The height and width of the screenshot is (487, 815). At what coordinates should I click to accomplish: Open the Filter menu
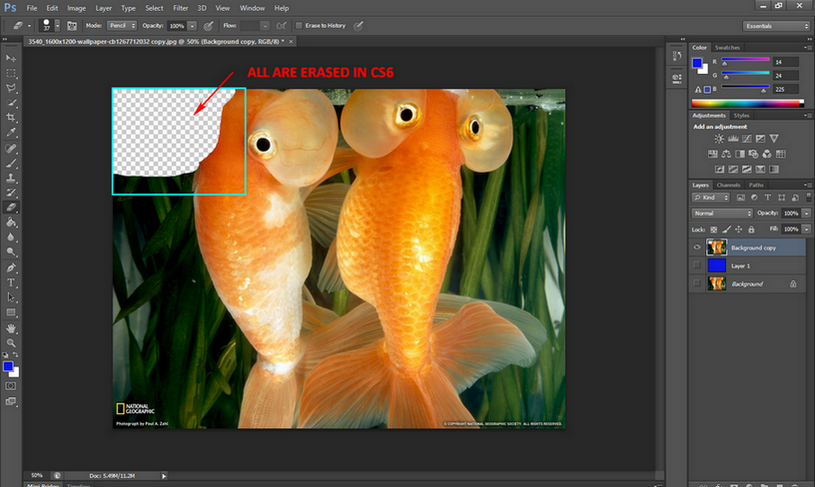click(180, 8)
